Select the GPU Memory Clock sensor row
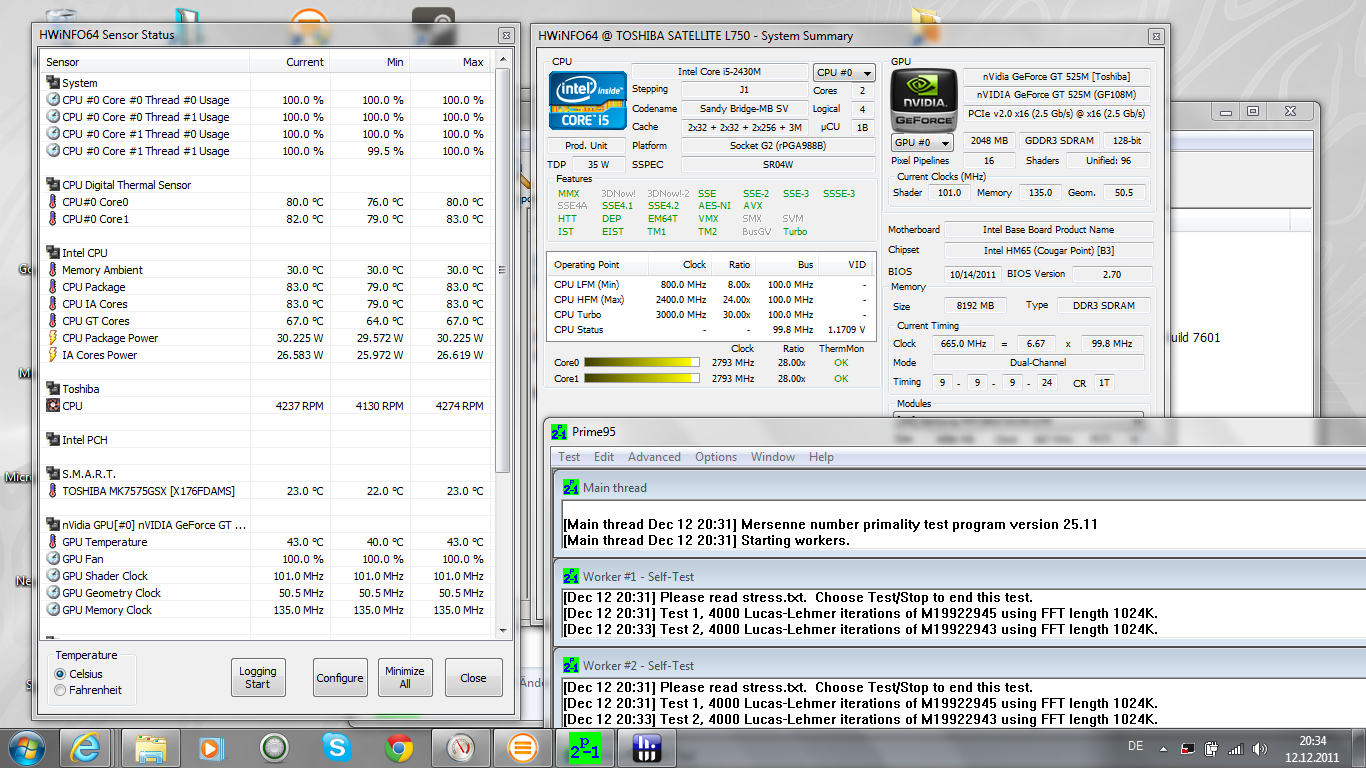The height and width of the screenshot is (768, 1366). click(x=266, y=610)
